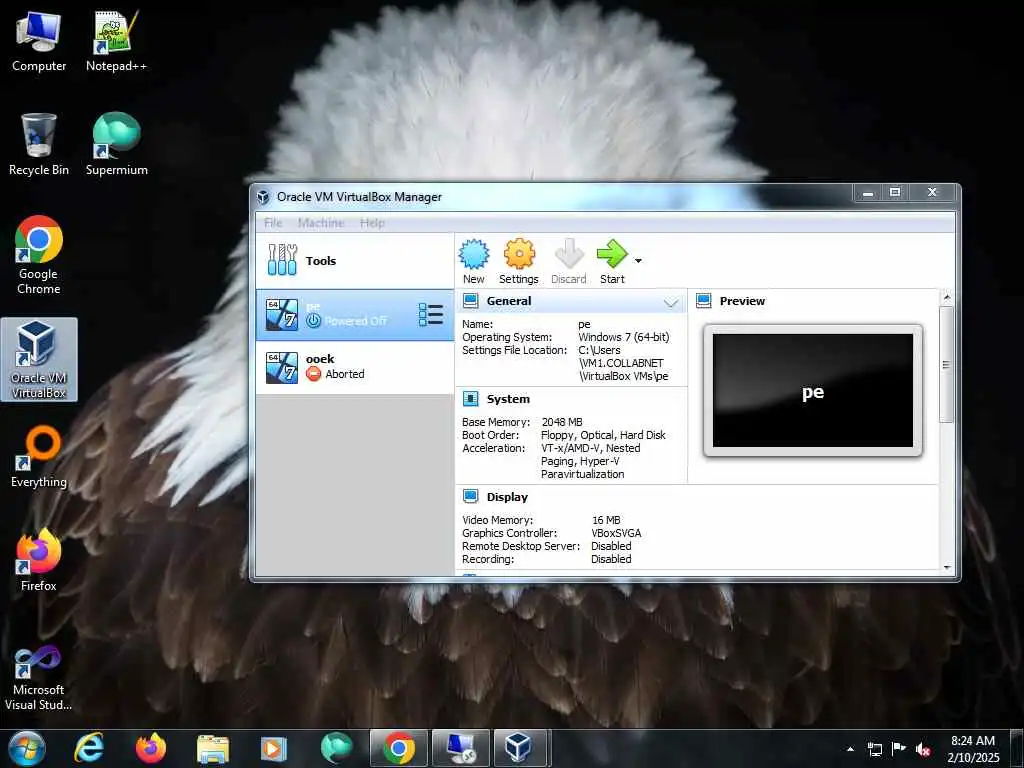
Task: Open the Supermium desktop shortcut
Action: (x=116, y=145)
